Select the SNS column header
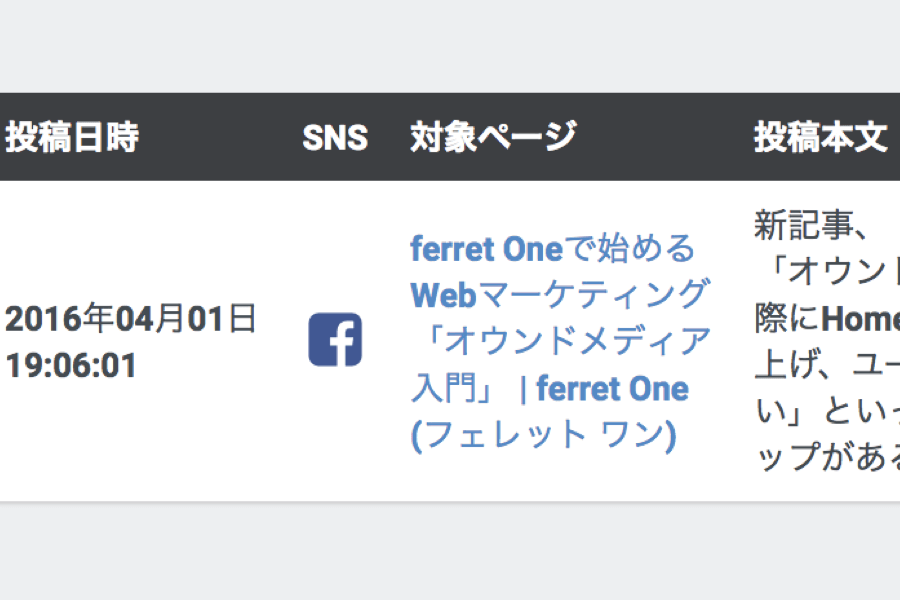This screenshot has width=900, height=600. point(335,138)
